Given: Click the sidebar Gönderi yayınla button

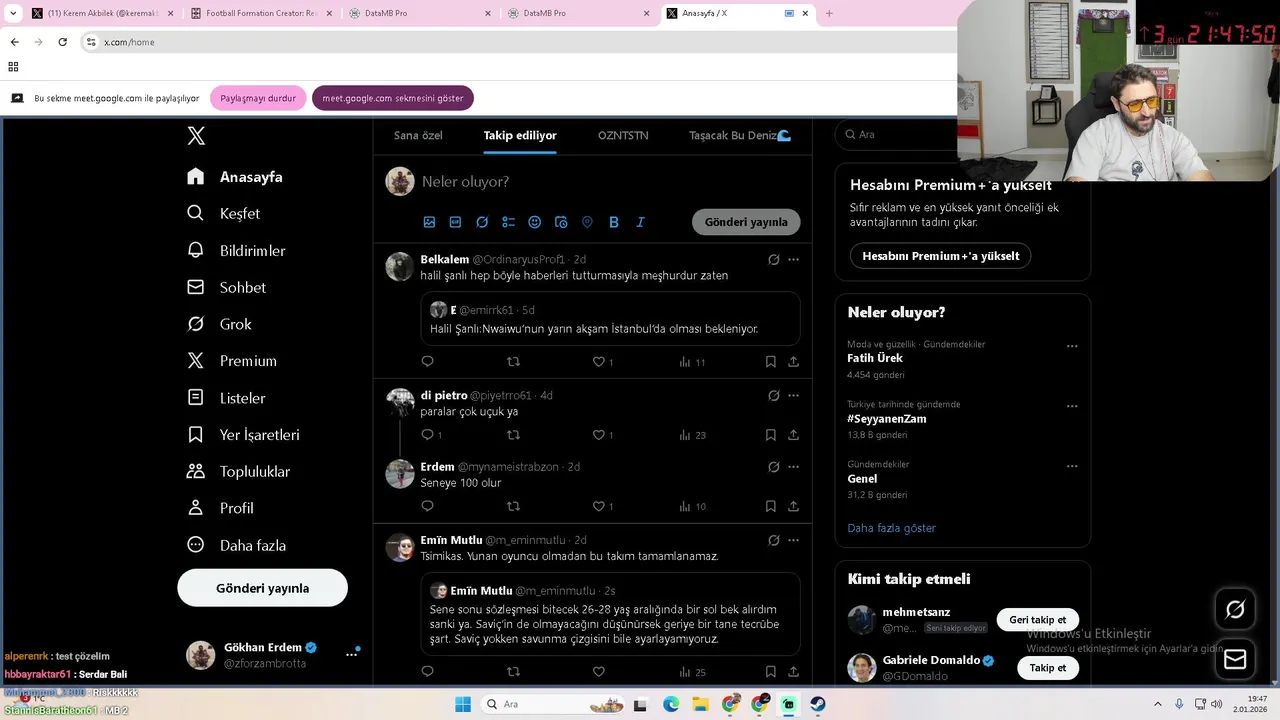Looking at the screenshot, I should [x=262, y=588].
